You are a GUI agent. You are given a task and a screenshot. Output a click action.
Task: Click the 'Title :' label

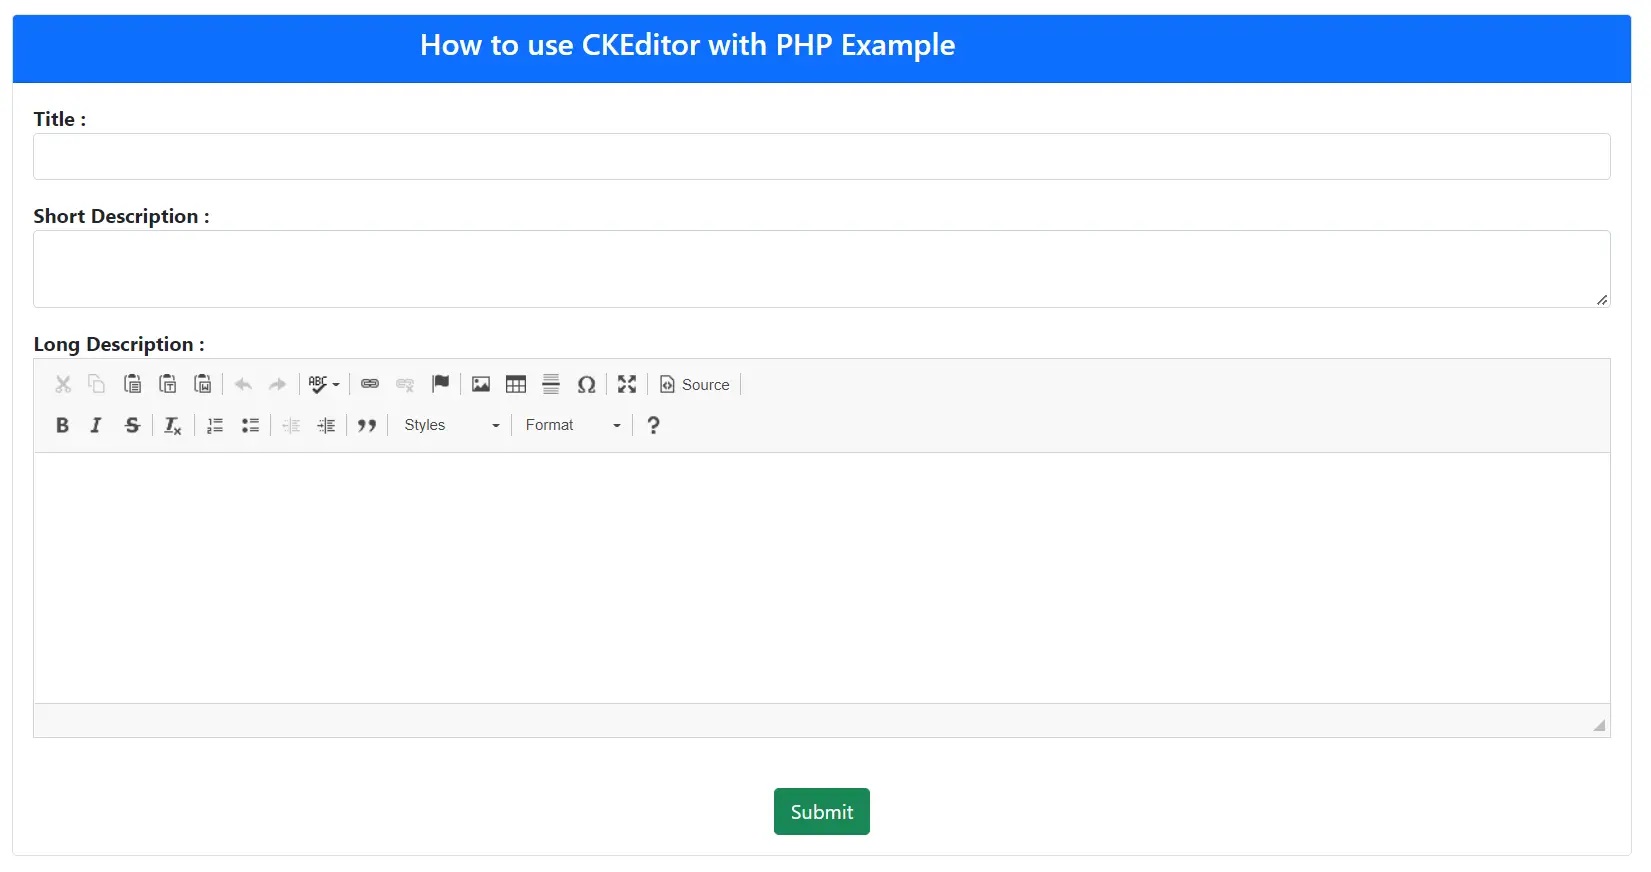pos(60,119)
